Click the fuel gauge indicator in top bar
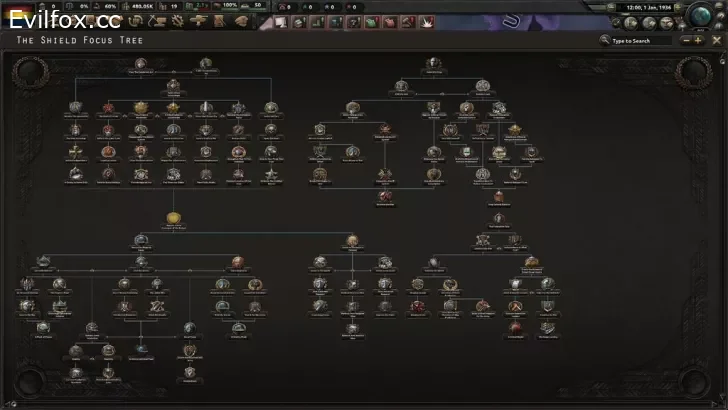The width and height of the screenshot is (728, 410). (198, 6)
